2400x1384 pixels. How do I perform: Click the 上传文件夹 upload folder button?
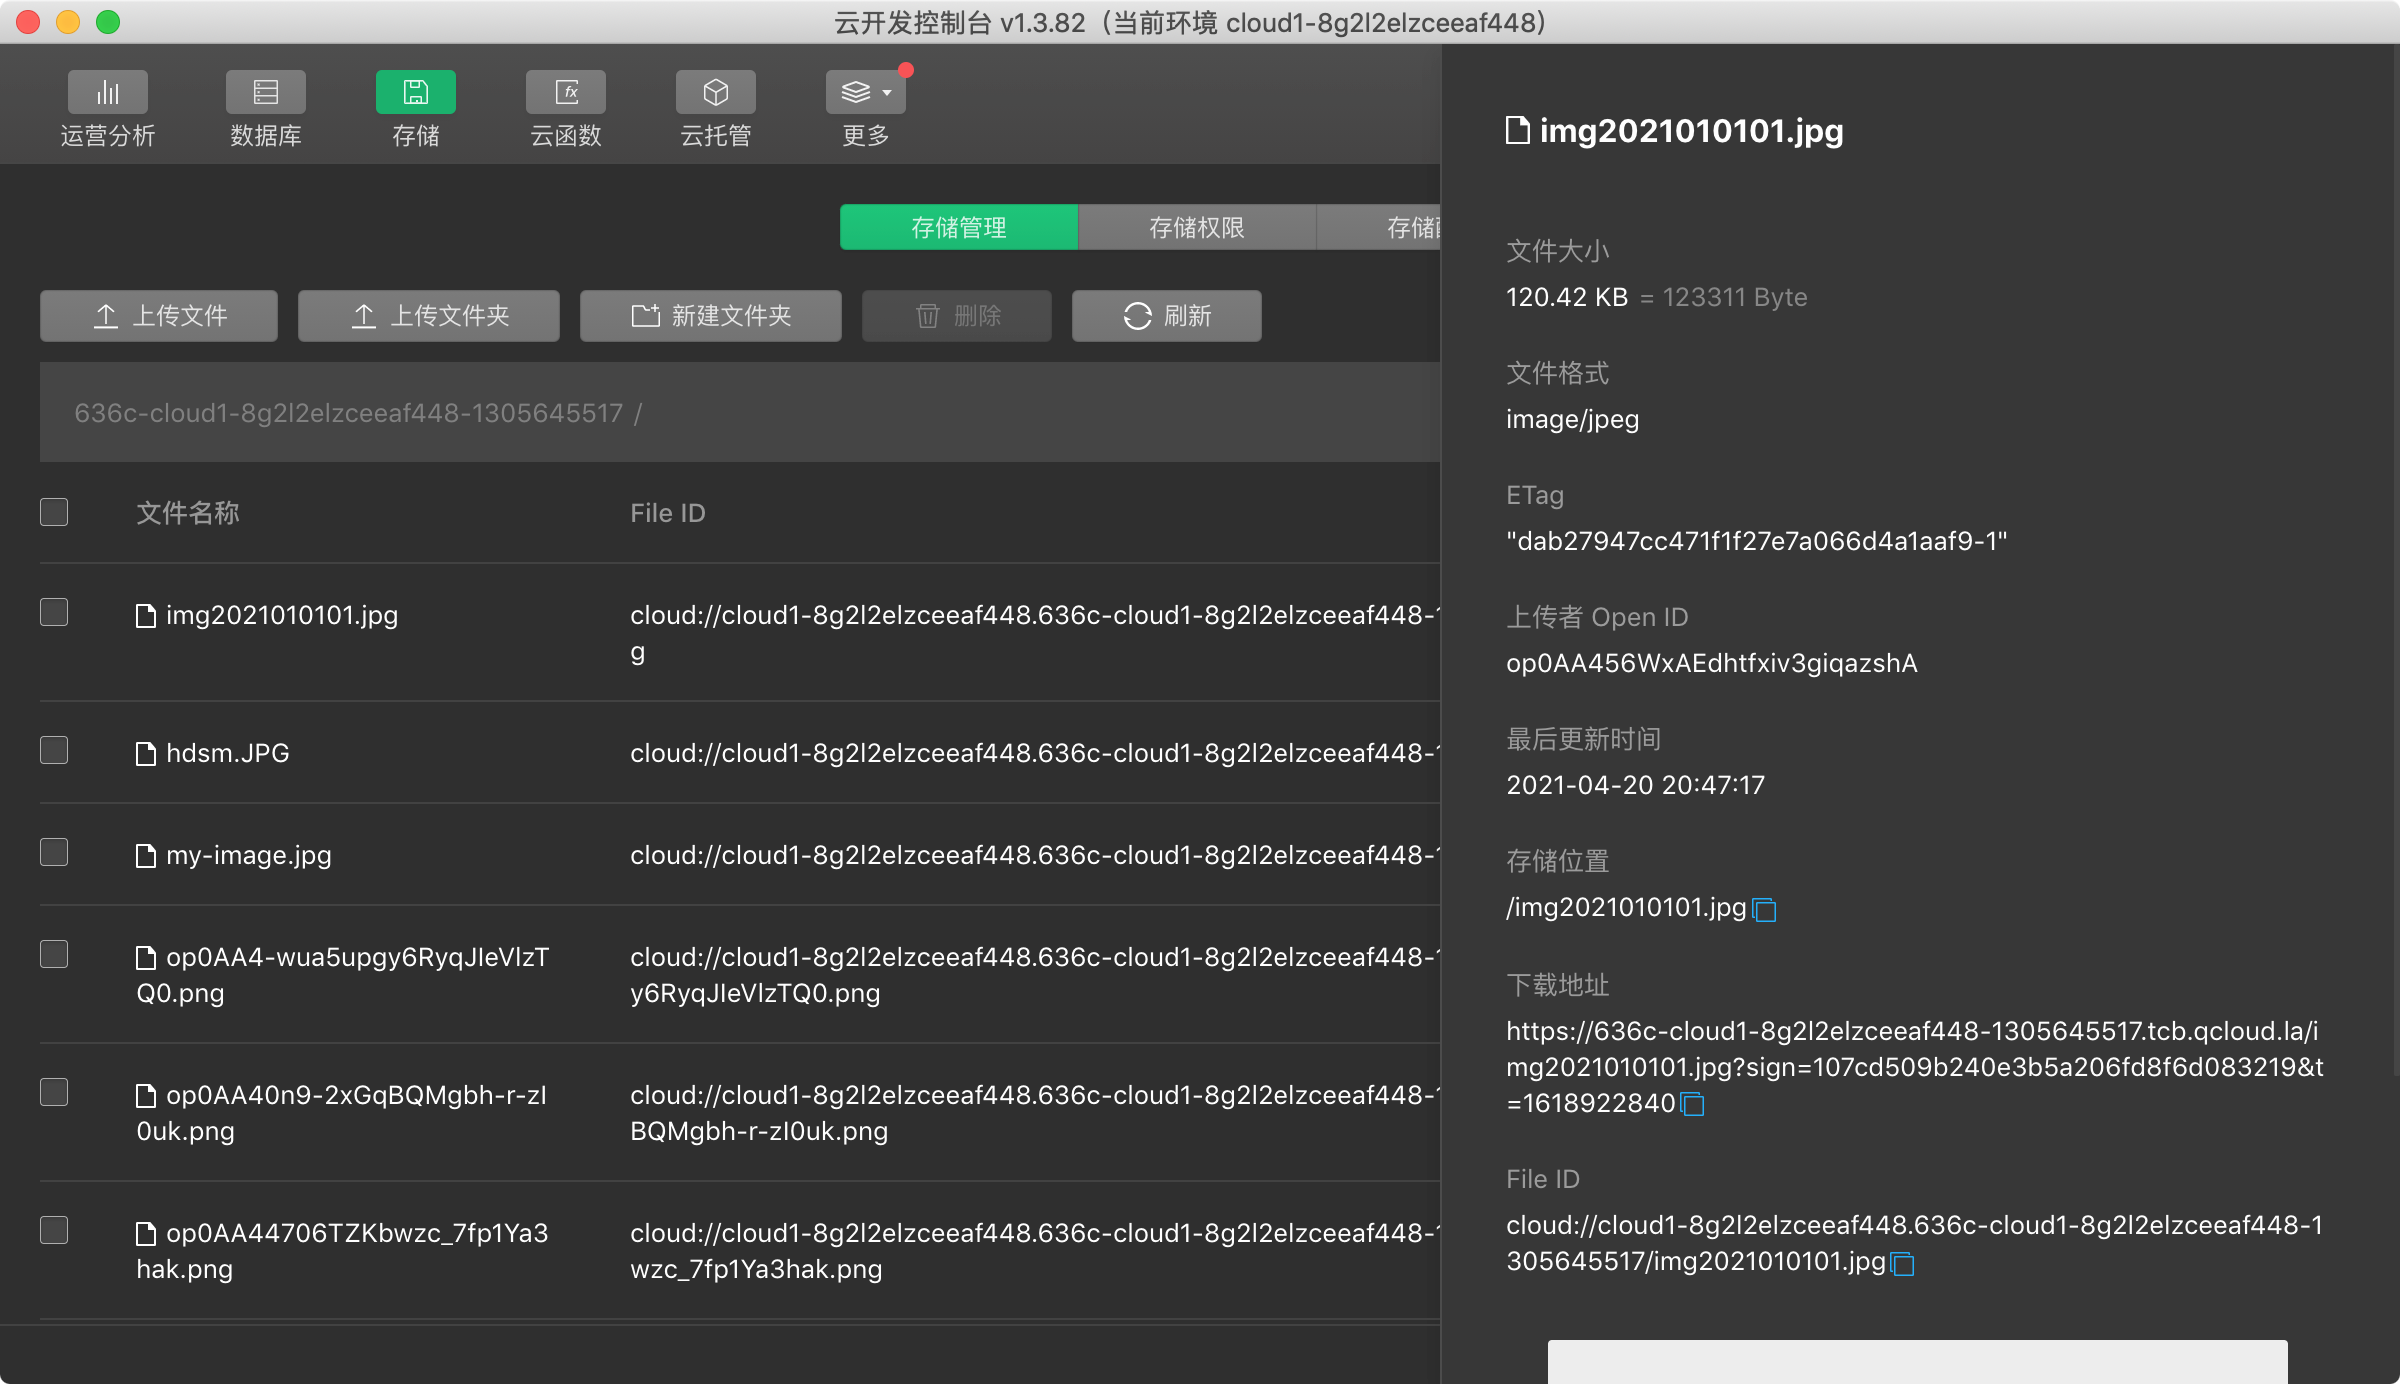[x=428, y=316]
